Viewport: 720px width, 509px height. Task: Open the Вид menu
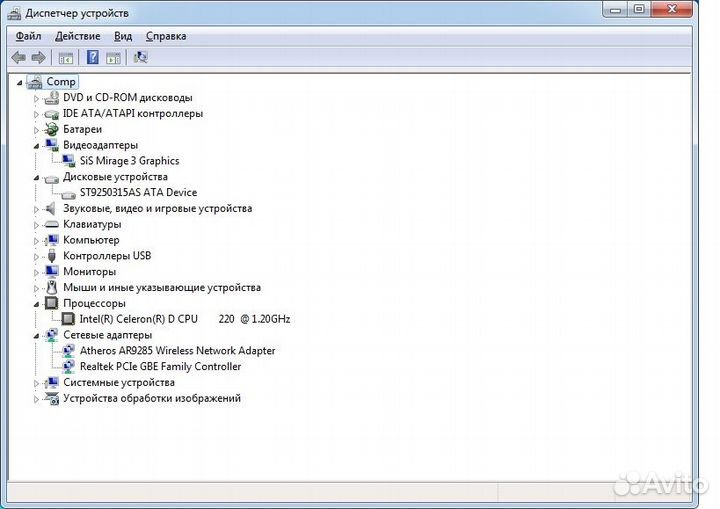click(123, 36)
